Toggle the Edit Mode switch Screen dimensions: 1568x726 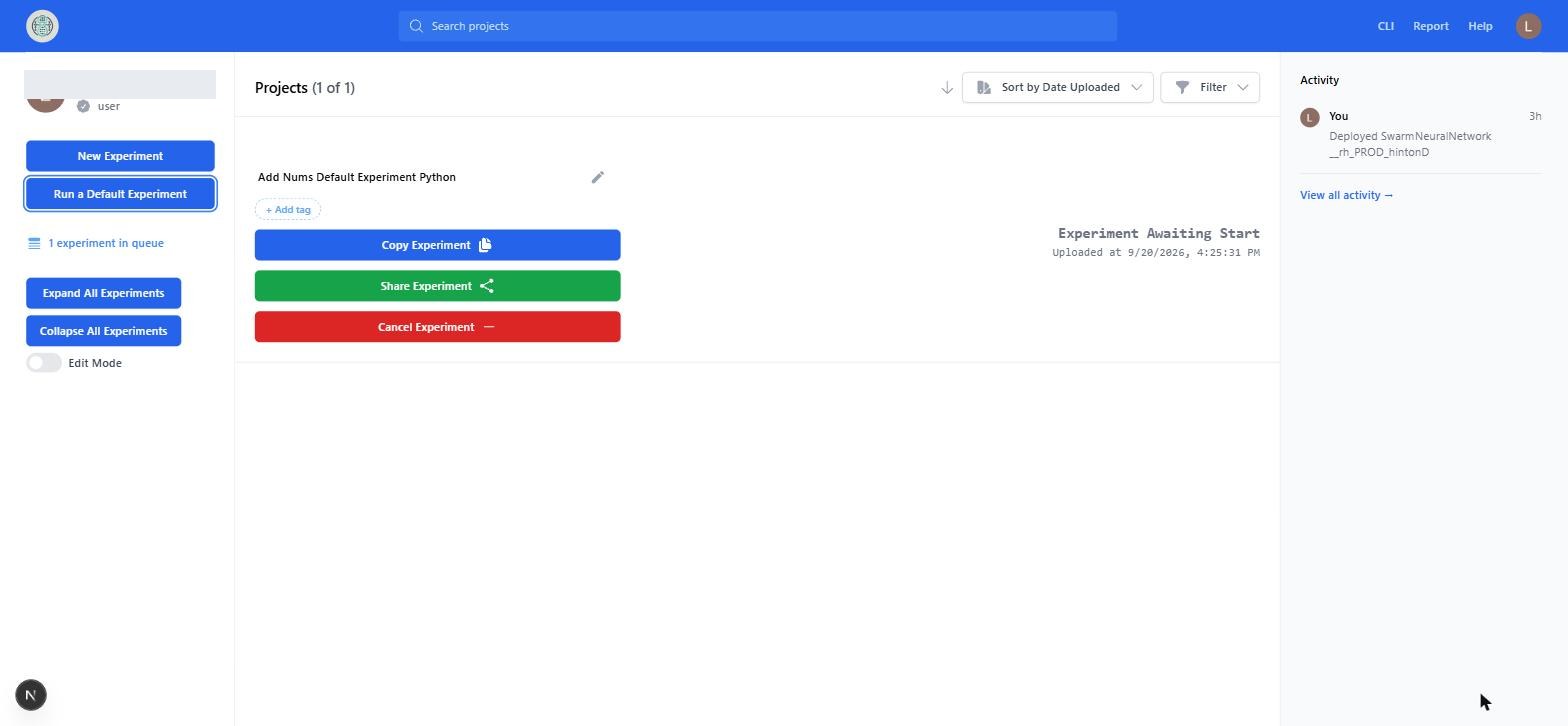44,363
